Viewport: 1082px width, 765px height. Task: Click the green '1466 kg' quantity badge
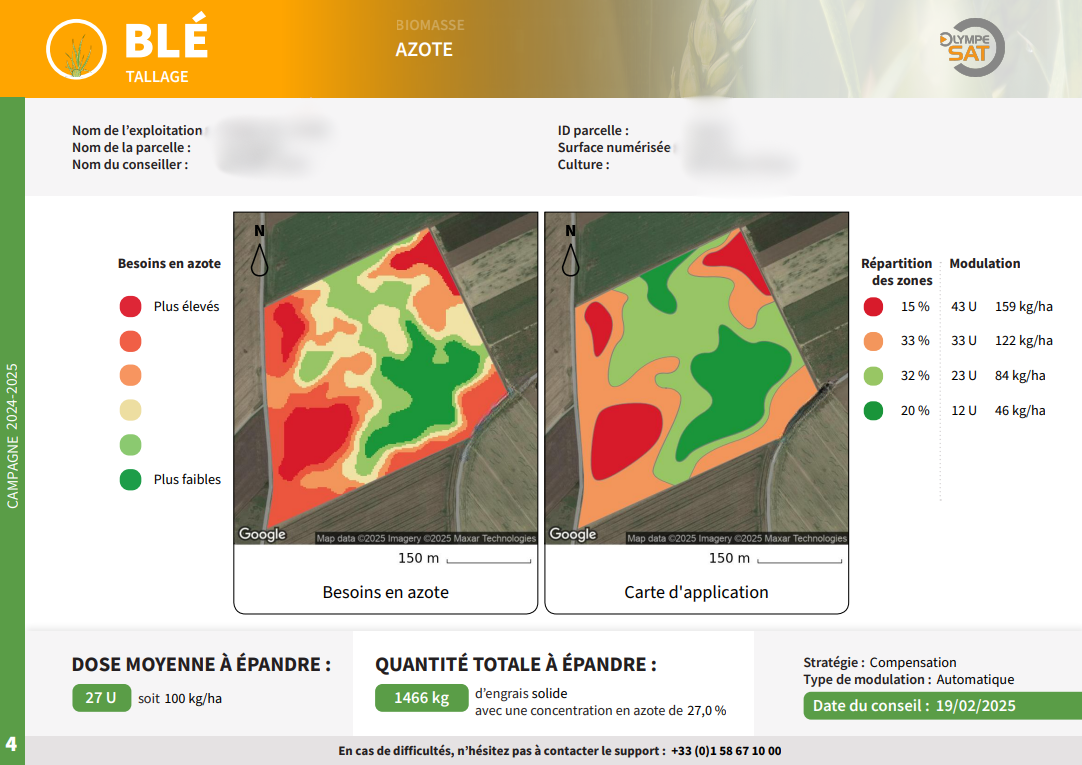click(x=421, y=698)
